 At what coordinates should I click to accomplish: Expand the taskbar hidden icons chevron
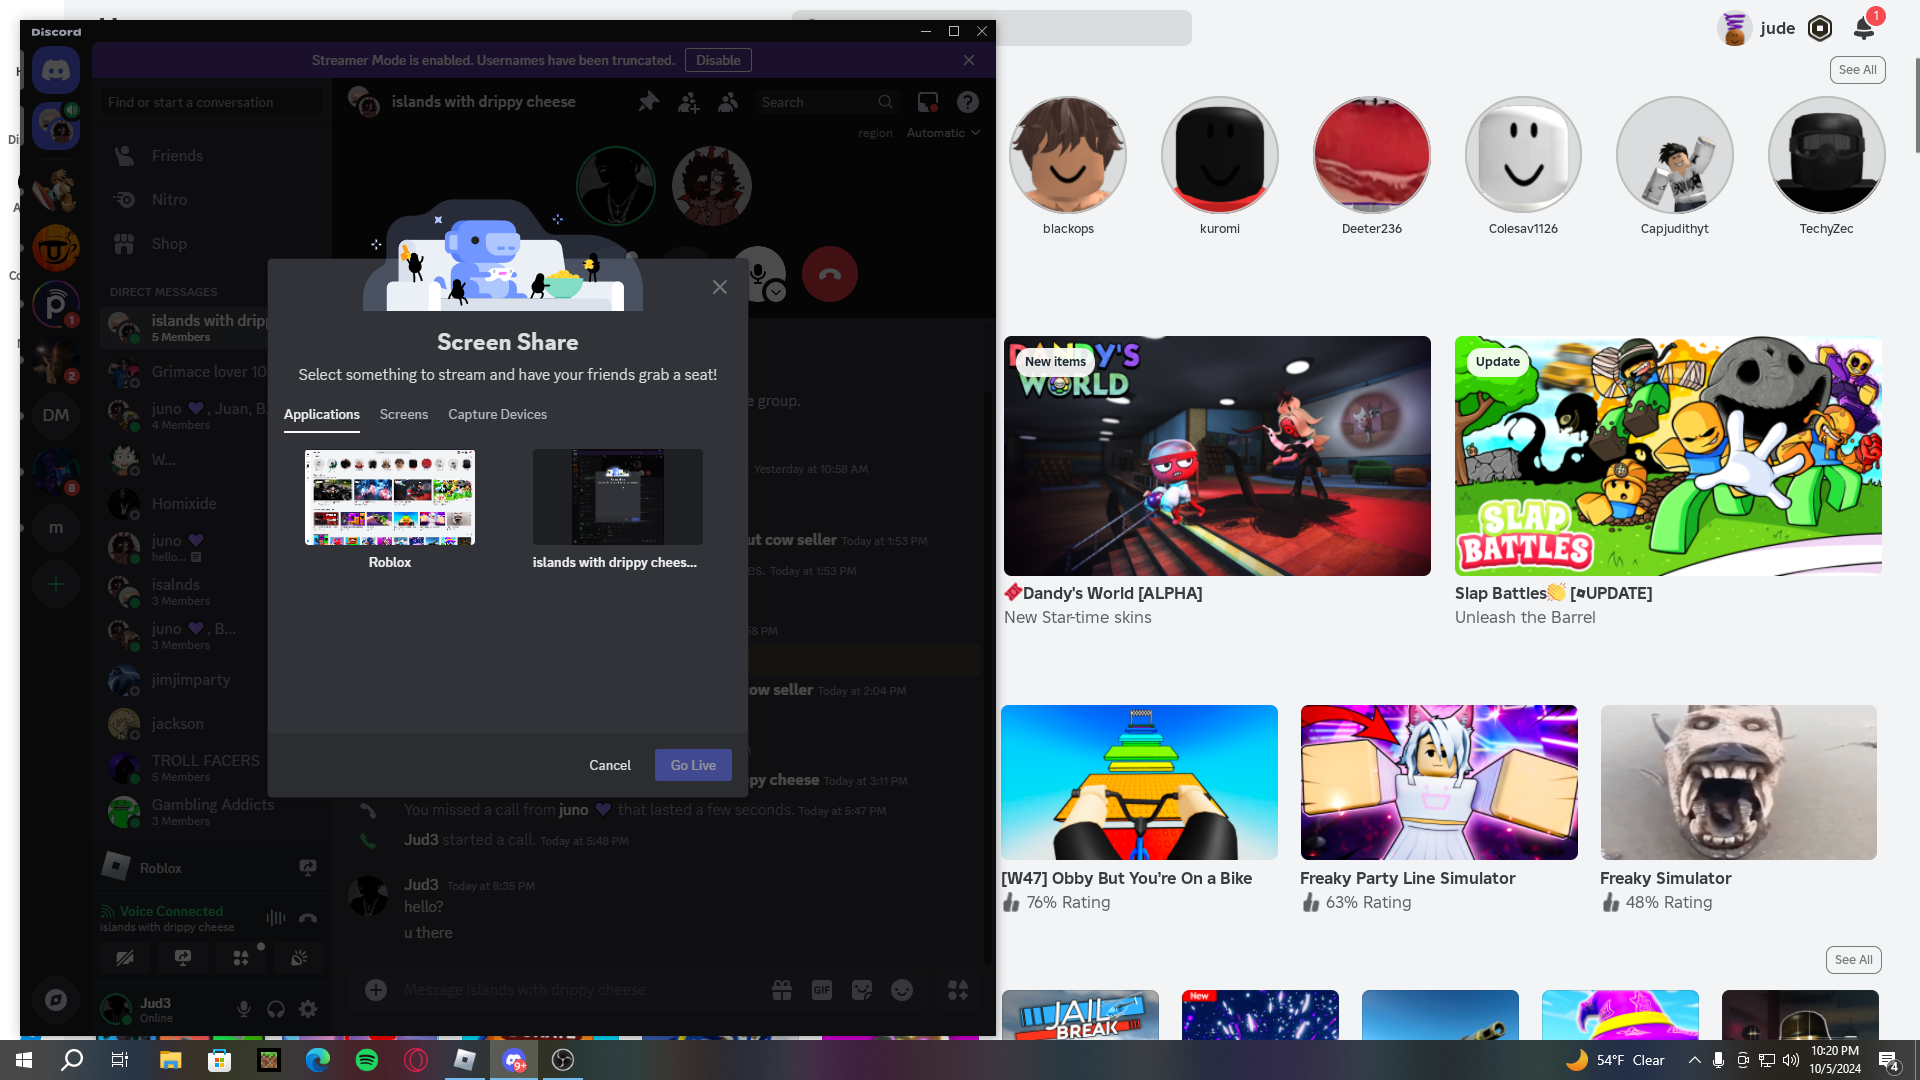[1694, 1060]
